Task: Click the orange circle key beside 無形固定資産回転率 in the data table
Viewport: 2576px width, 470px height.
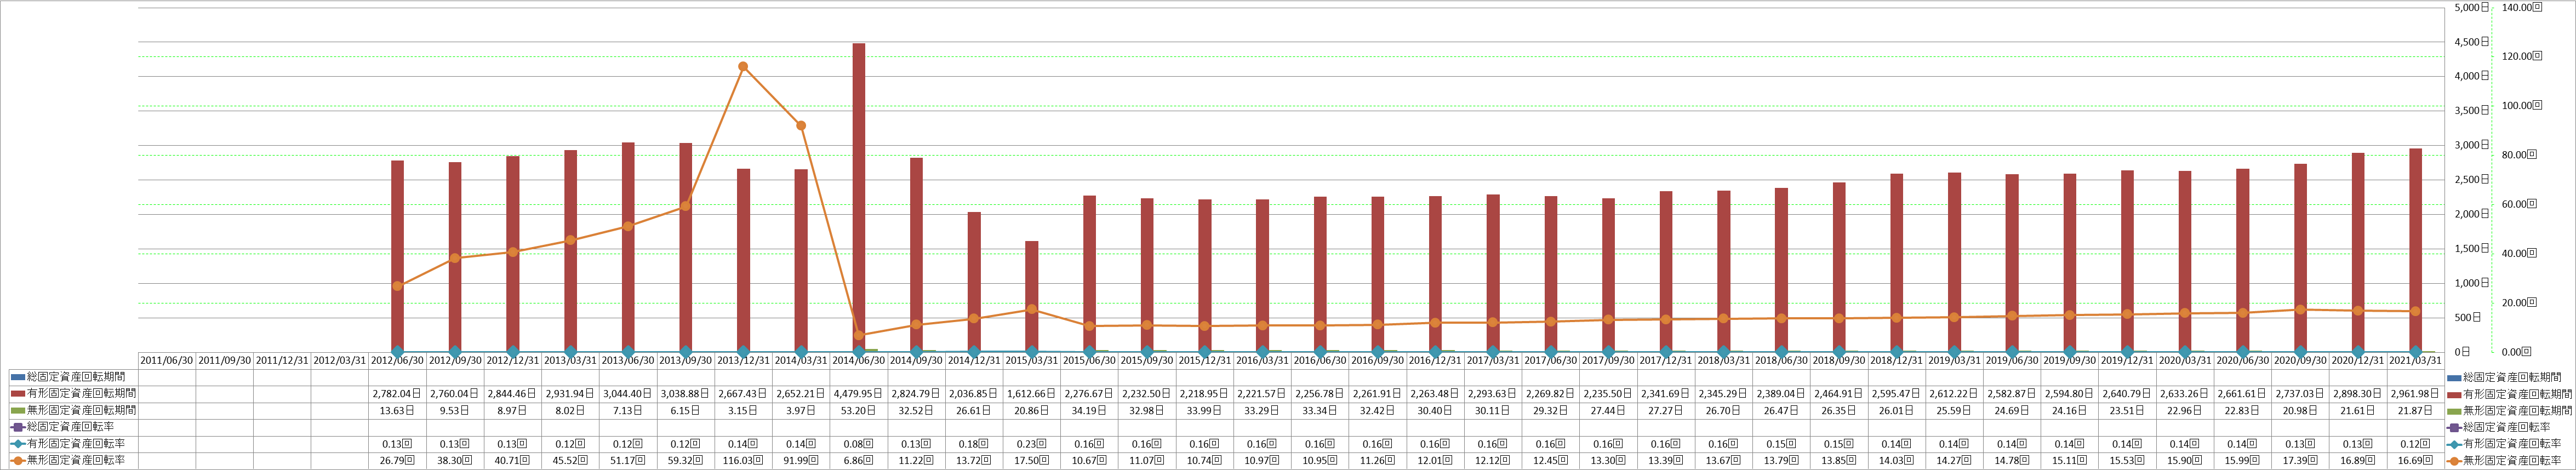Action: click(x=18, y=460)
